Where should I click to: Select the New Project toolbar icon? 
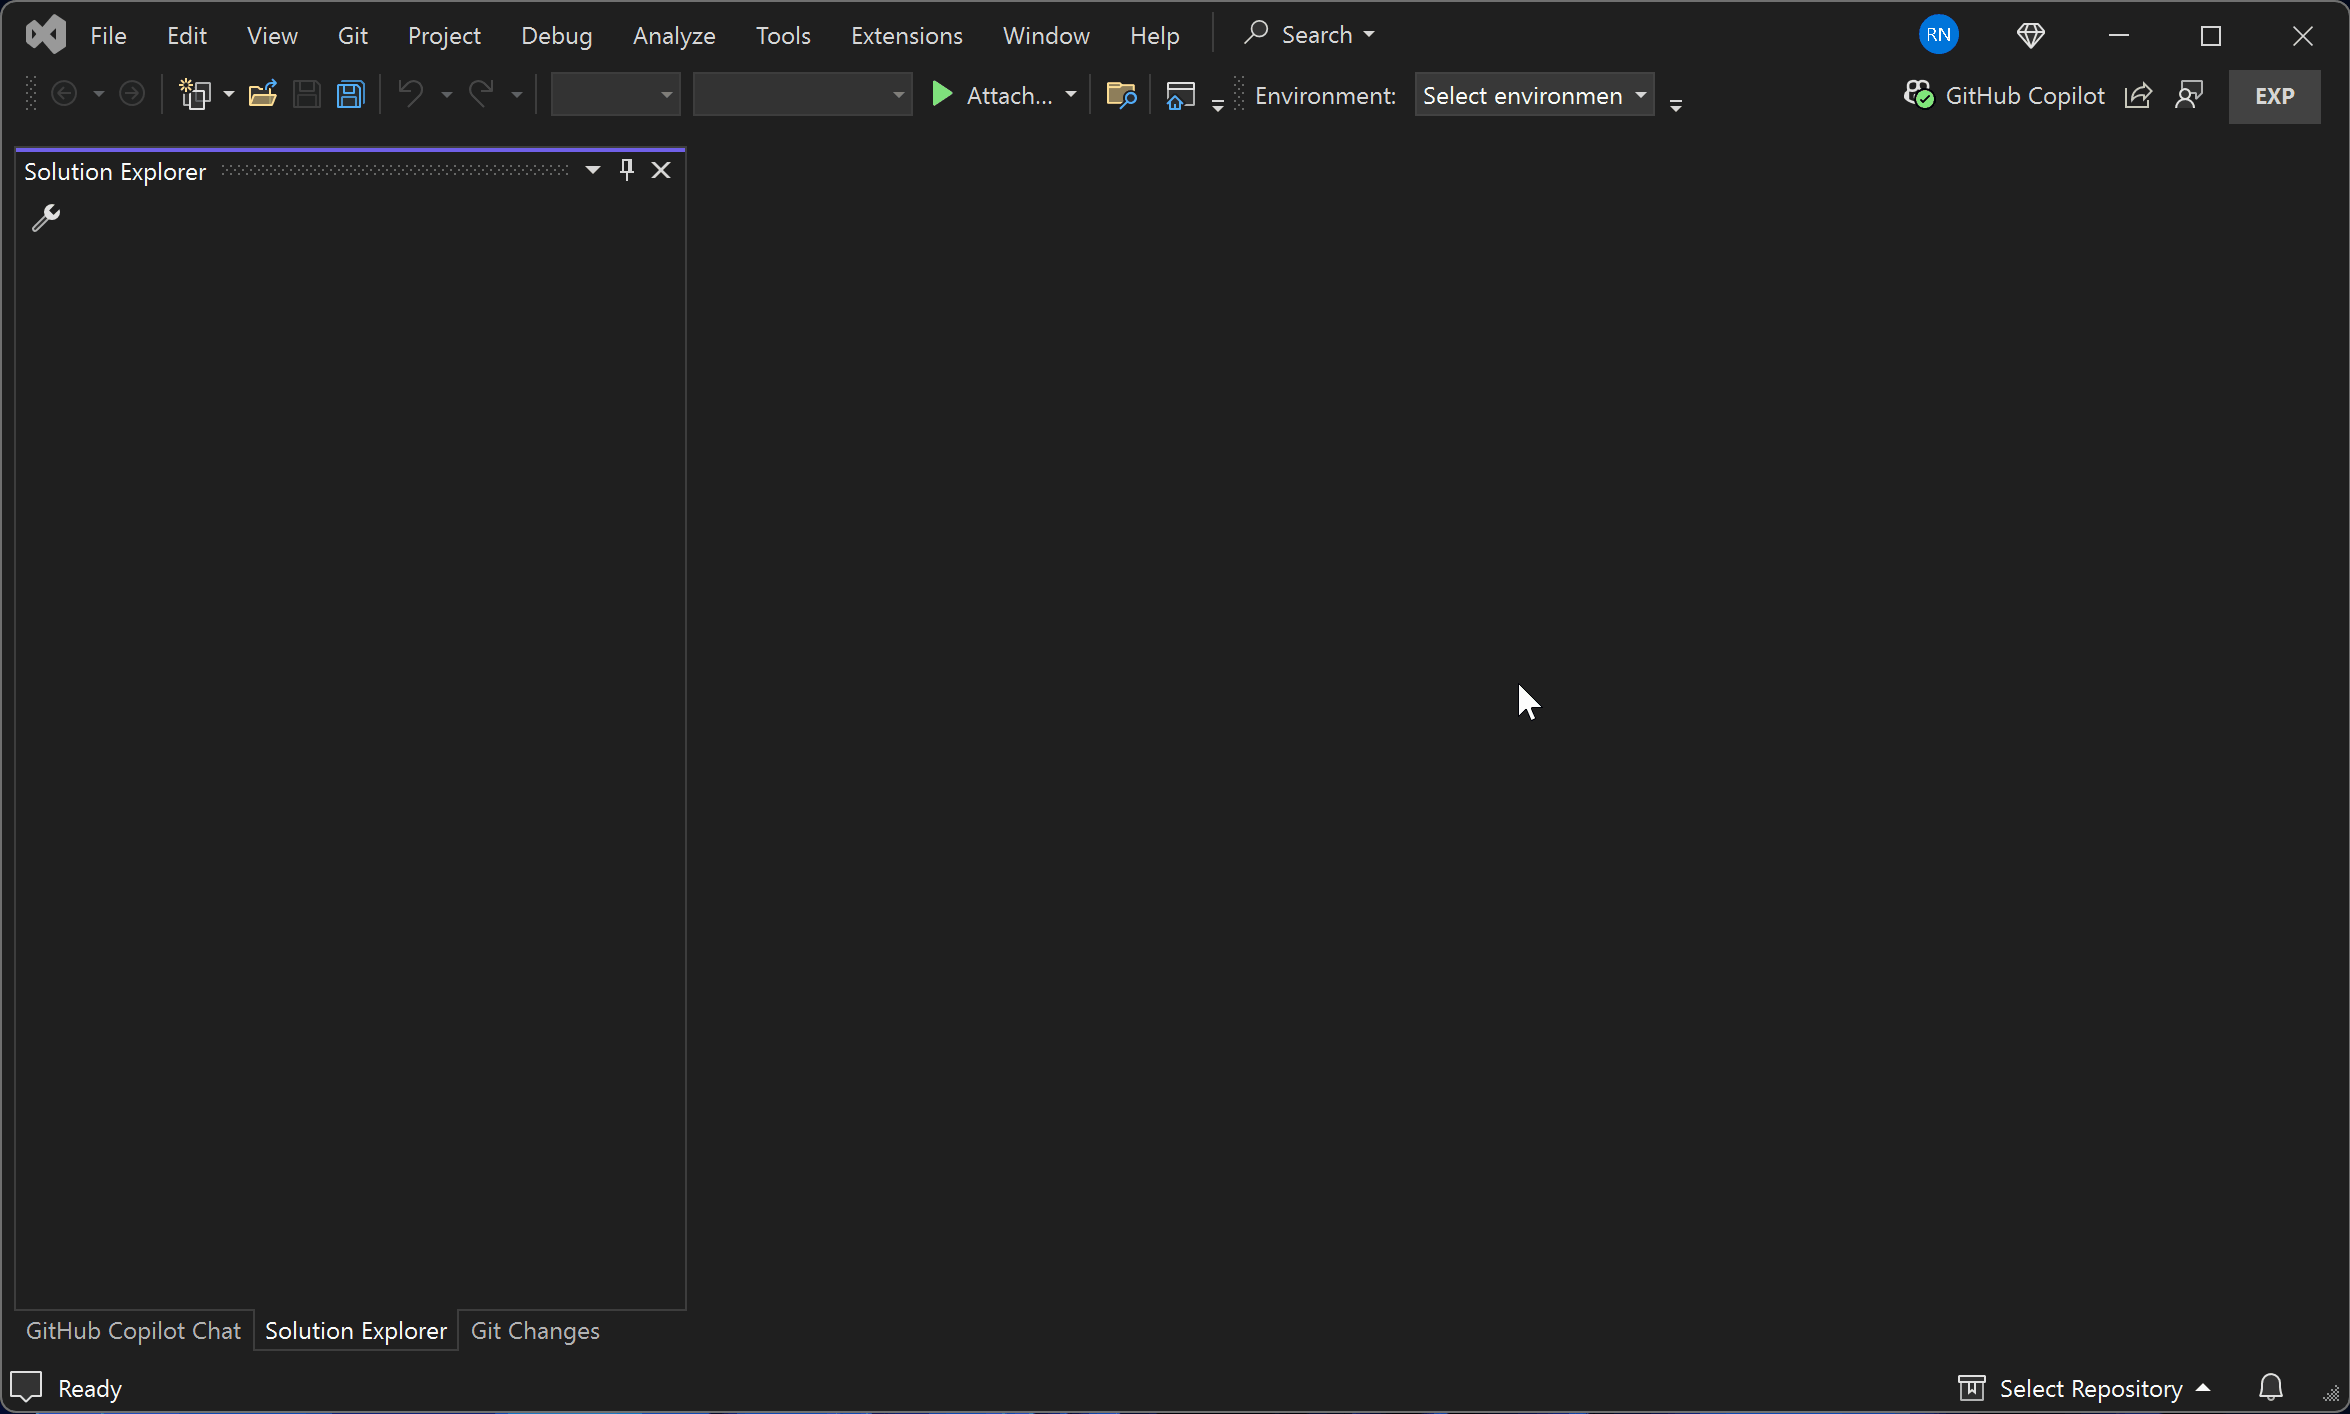(x=196, y=93)
